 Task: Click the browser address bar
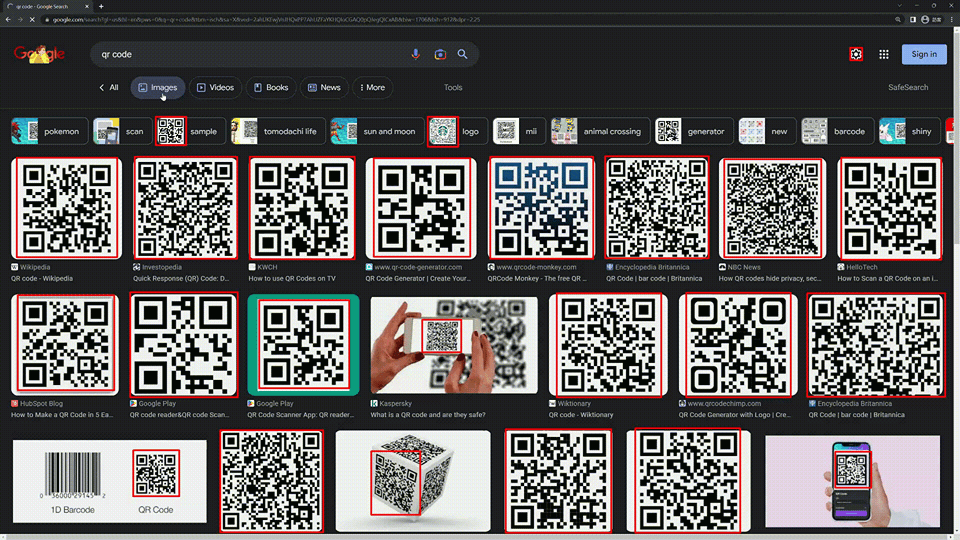tap(465, 20)
